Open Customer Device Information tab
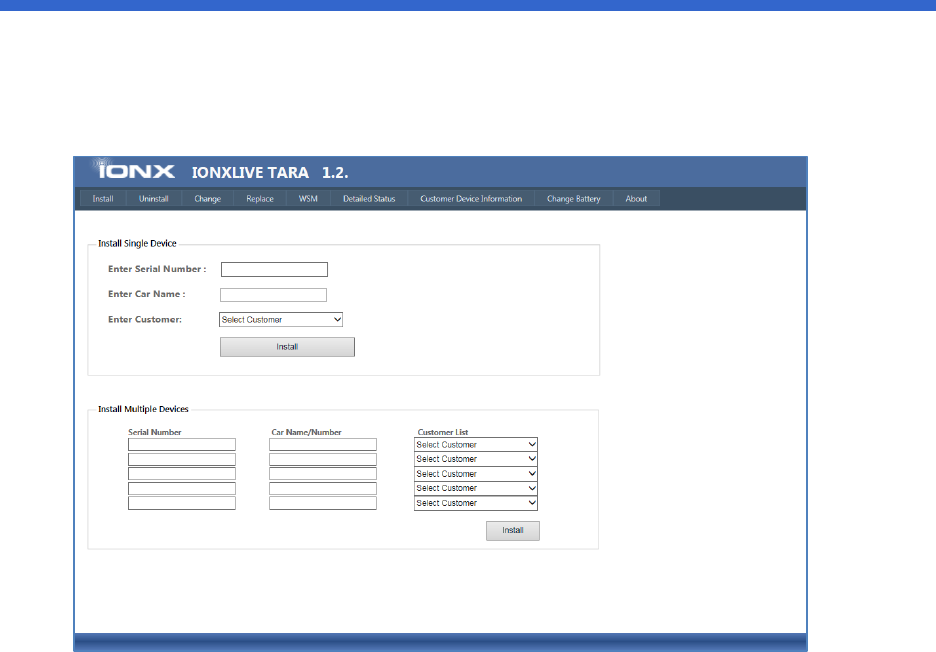The height and width of the screenshot is (652, 936). 471,199
